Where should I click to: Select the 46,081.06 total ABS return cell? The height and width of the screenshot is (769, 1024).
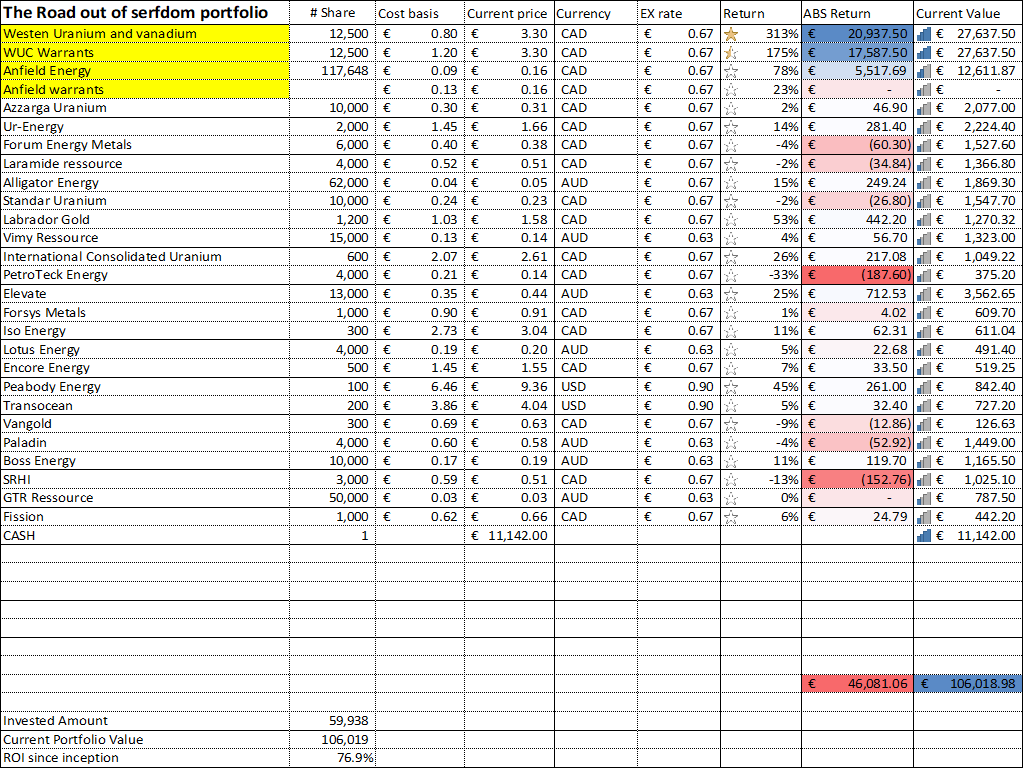coord(857,684)
